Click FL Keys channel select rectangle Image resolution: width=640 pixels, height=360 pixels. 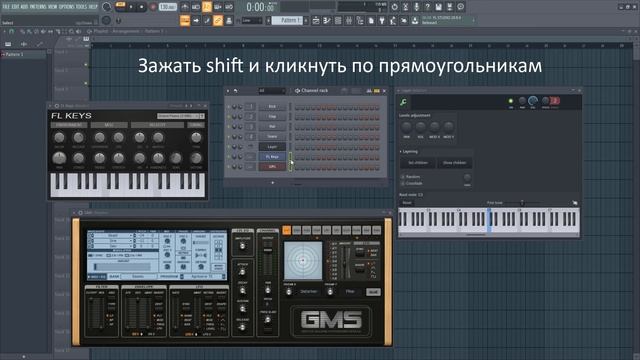pyautogui.click(x=291, y=156)
